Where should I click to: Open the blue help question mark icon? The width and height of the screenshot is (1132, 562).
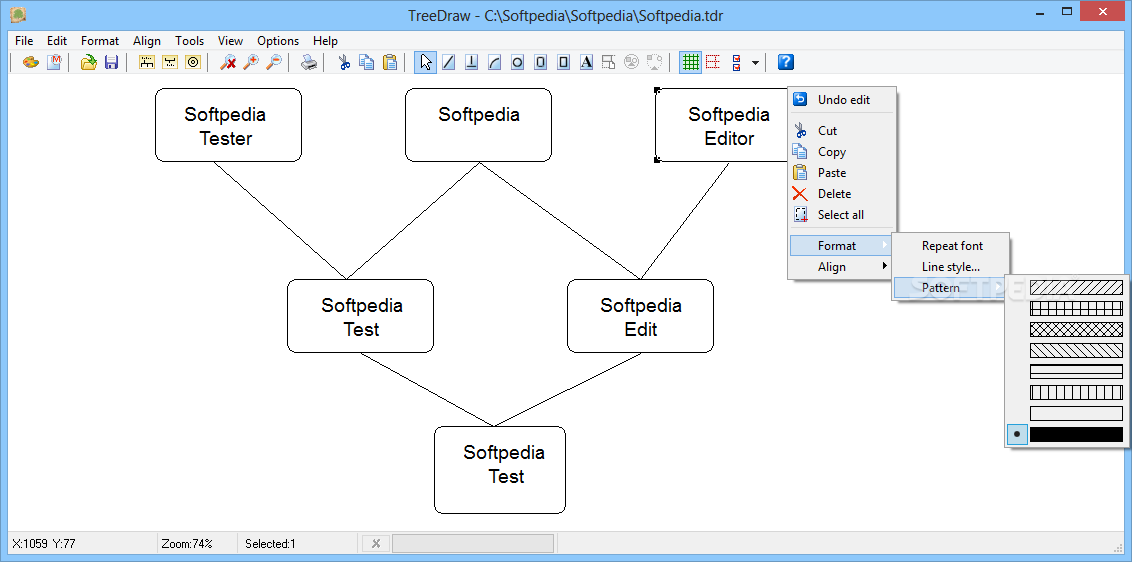(x=786, y=62)
